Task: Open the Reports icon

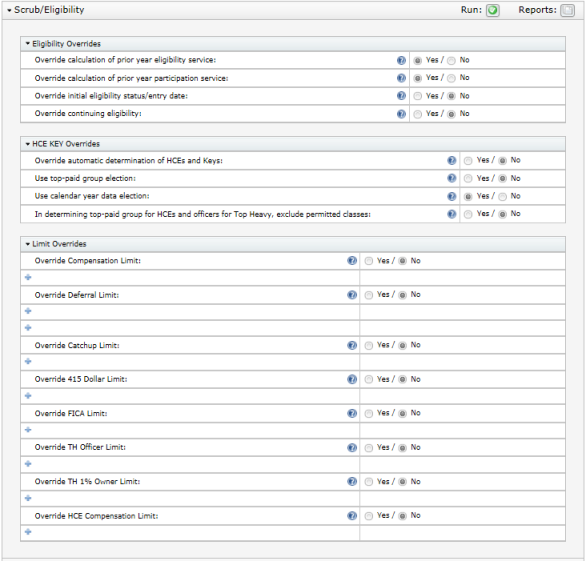Action: (x=567, y=10)
